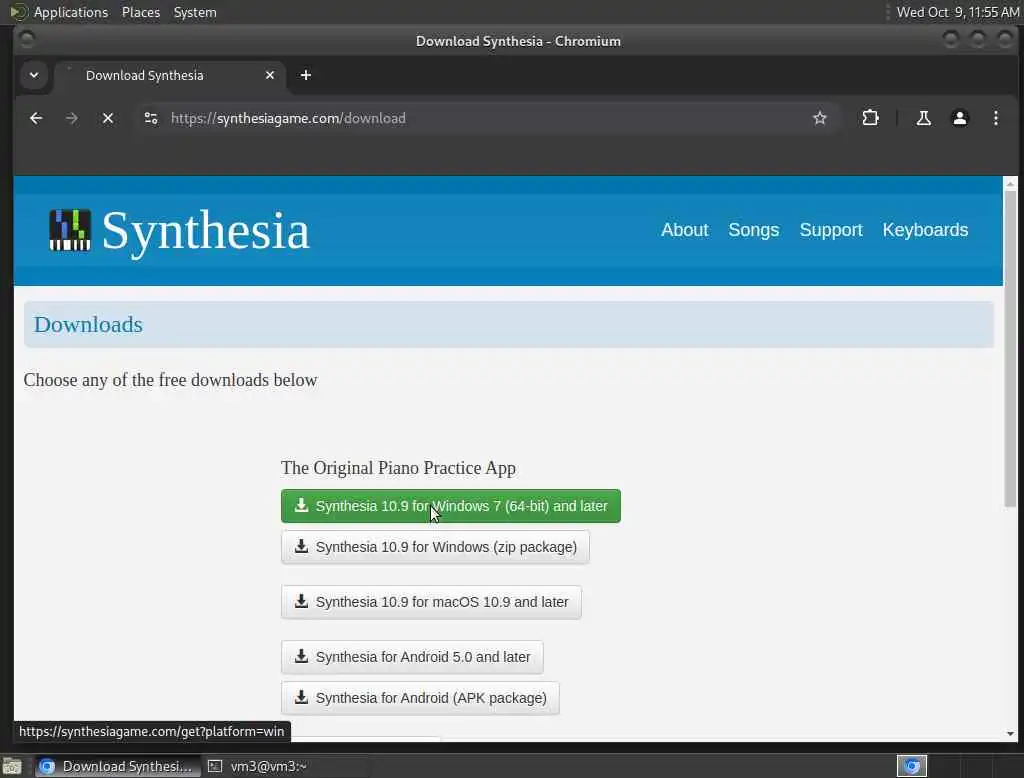Click the window menu button in title bar
Viewport: 1024px width, 778px height.
pos(27,41)
